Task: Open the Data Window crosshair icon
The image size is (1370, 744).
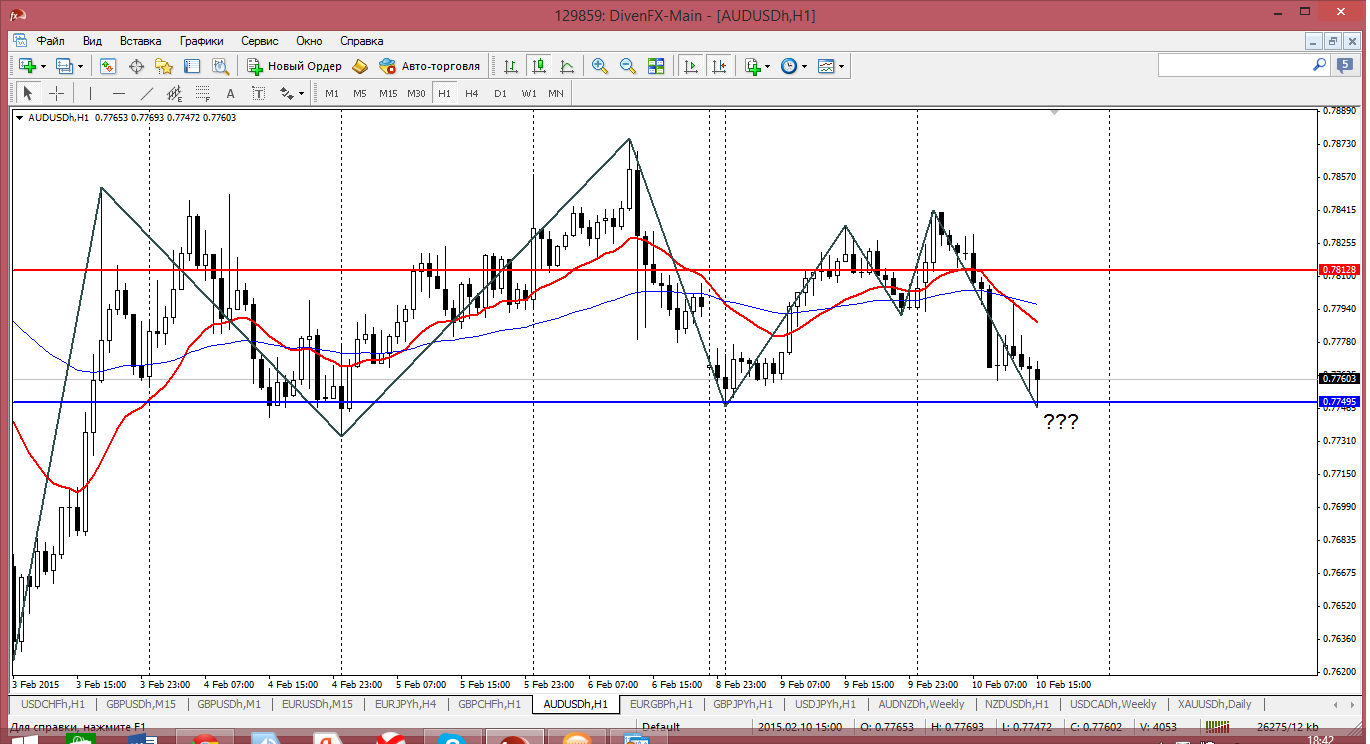Action: pyautogui.click(x=136, y=66)
